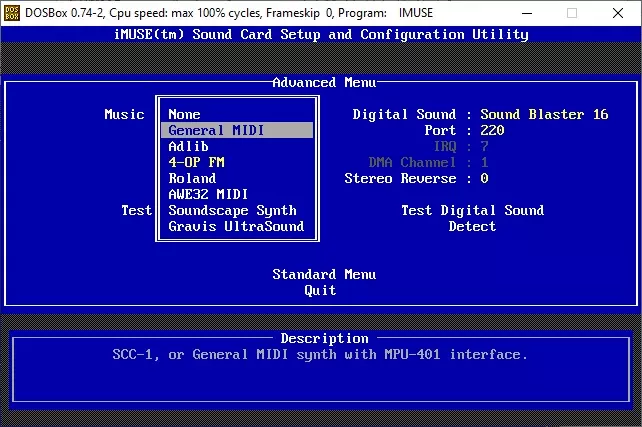Choose Gravis UltraSound option
Image resolution: width=642 pixels, height=427 pixels.
click(x=236, y=226)
